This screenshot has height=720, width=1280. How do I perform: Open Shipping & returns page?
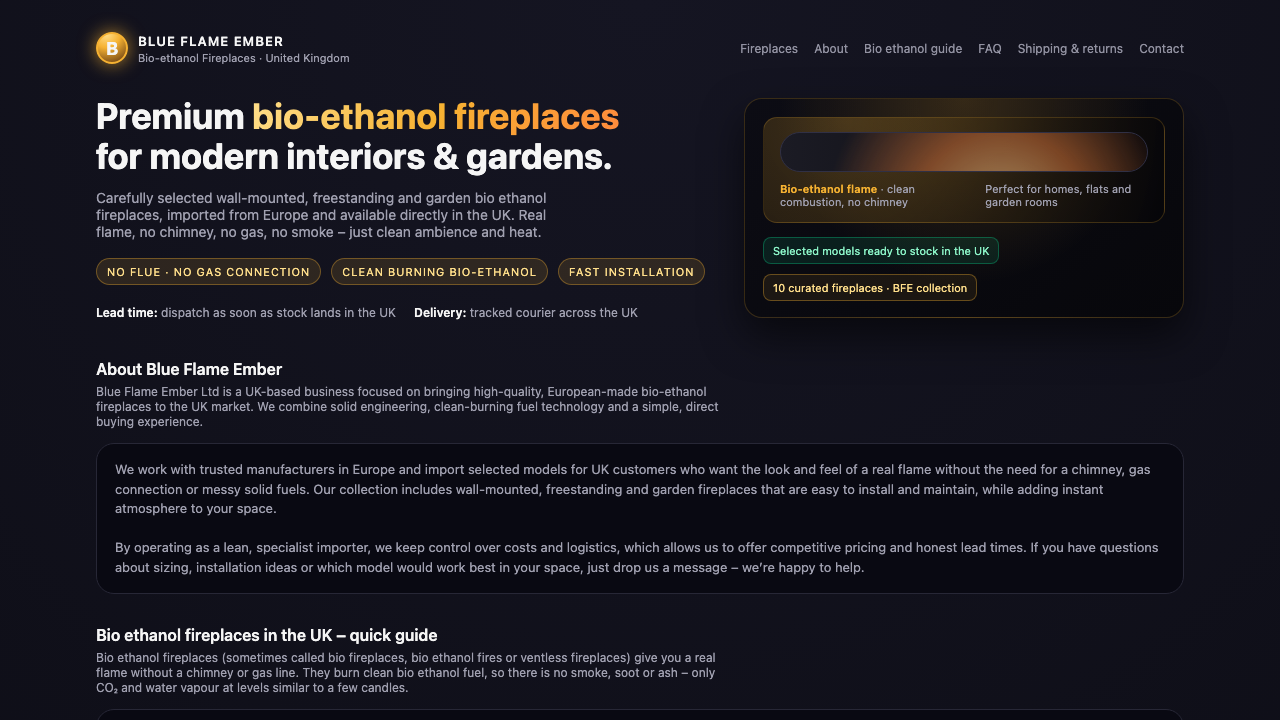(x=1069, y=49)
